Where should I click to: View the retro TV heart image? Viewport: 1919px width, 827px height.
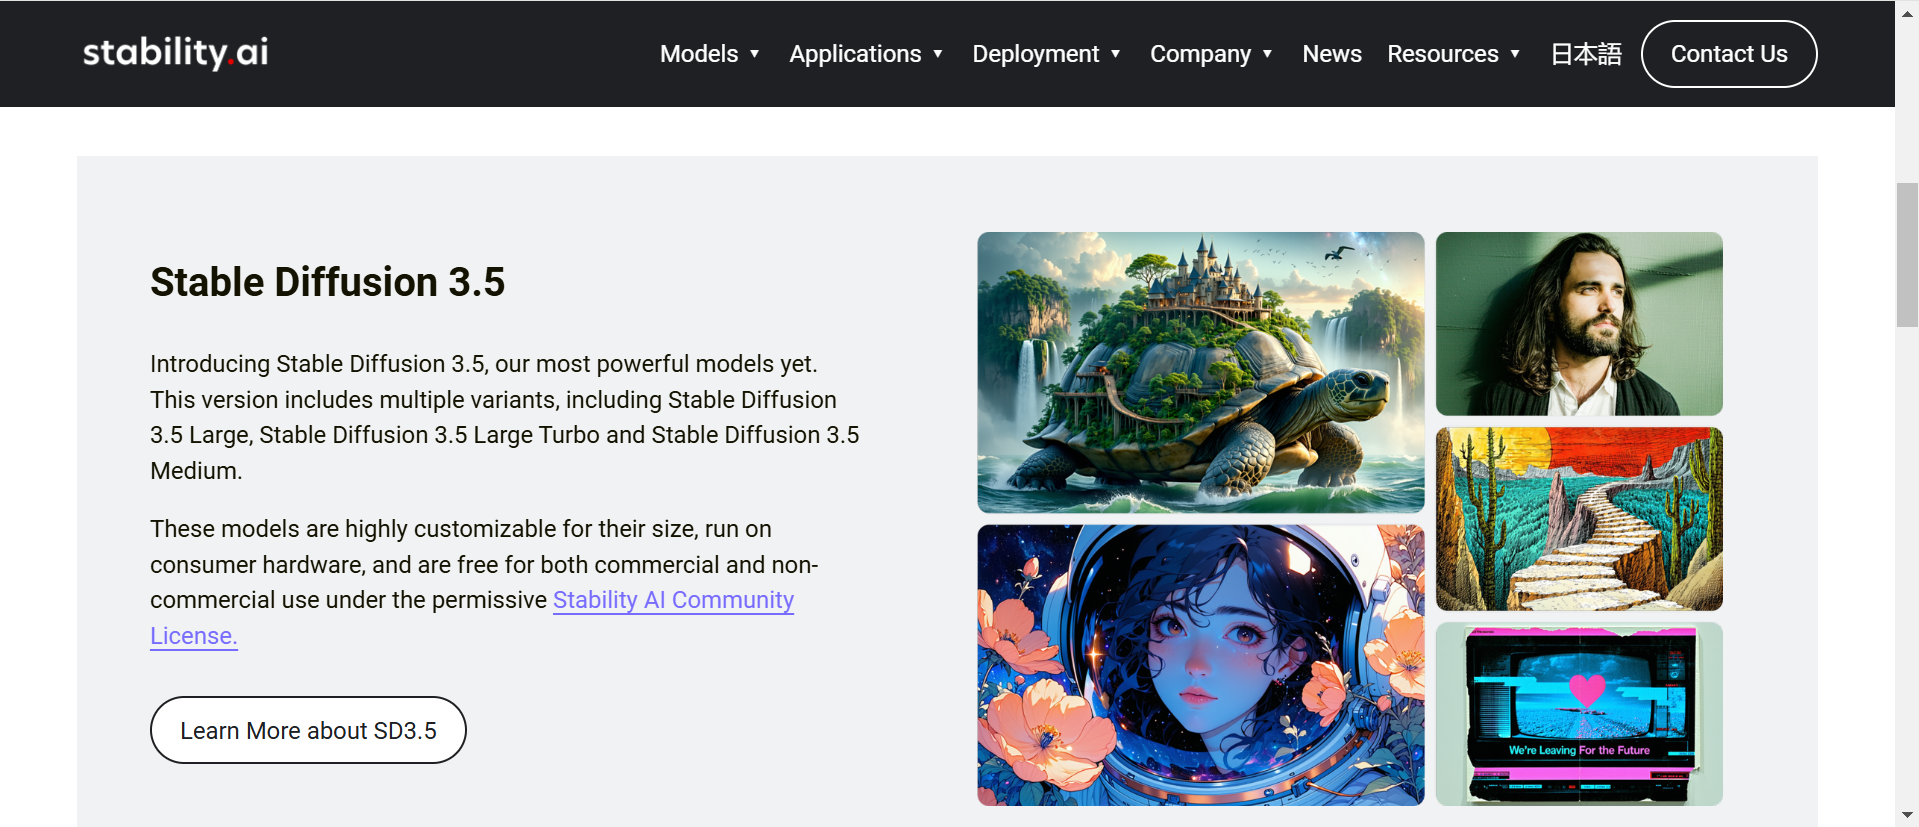click(1579, 714)
